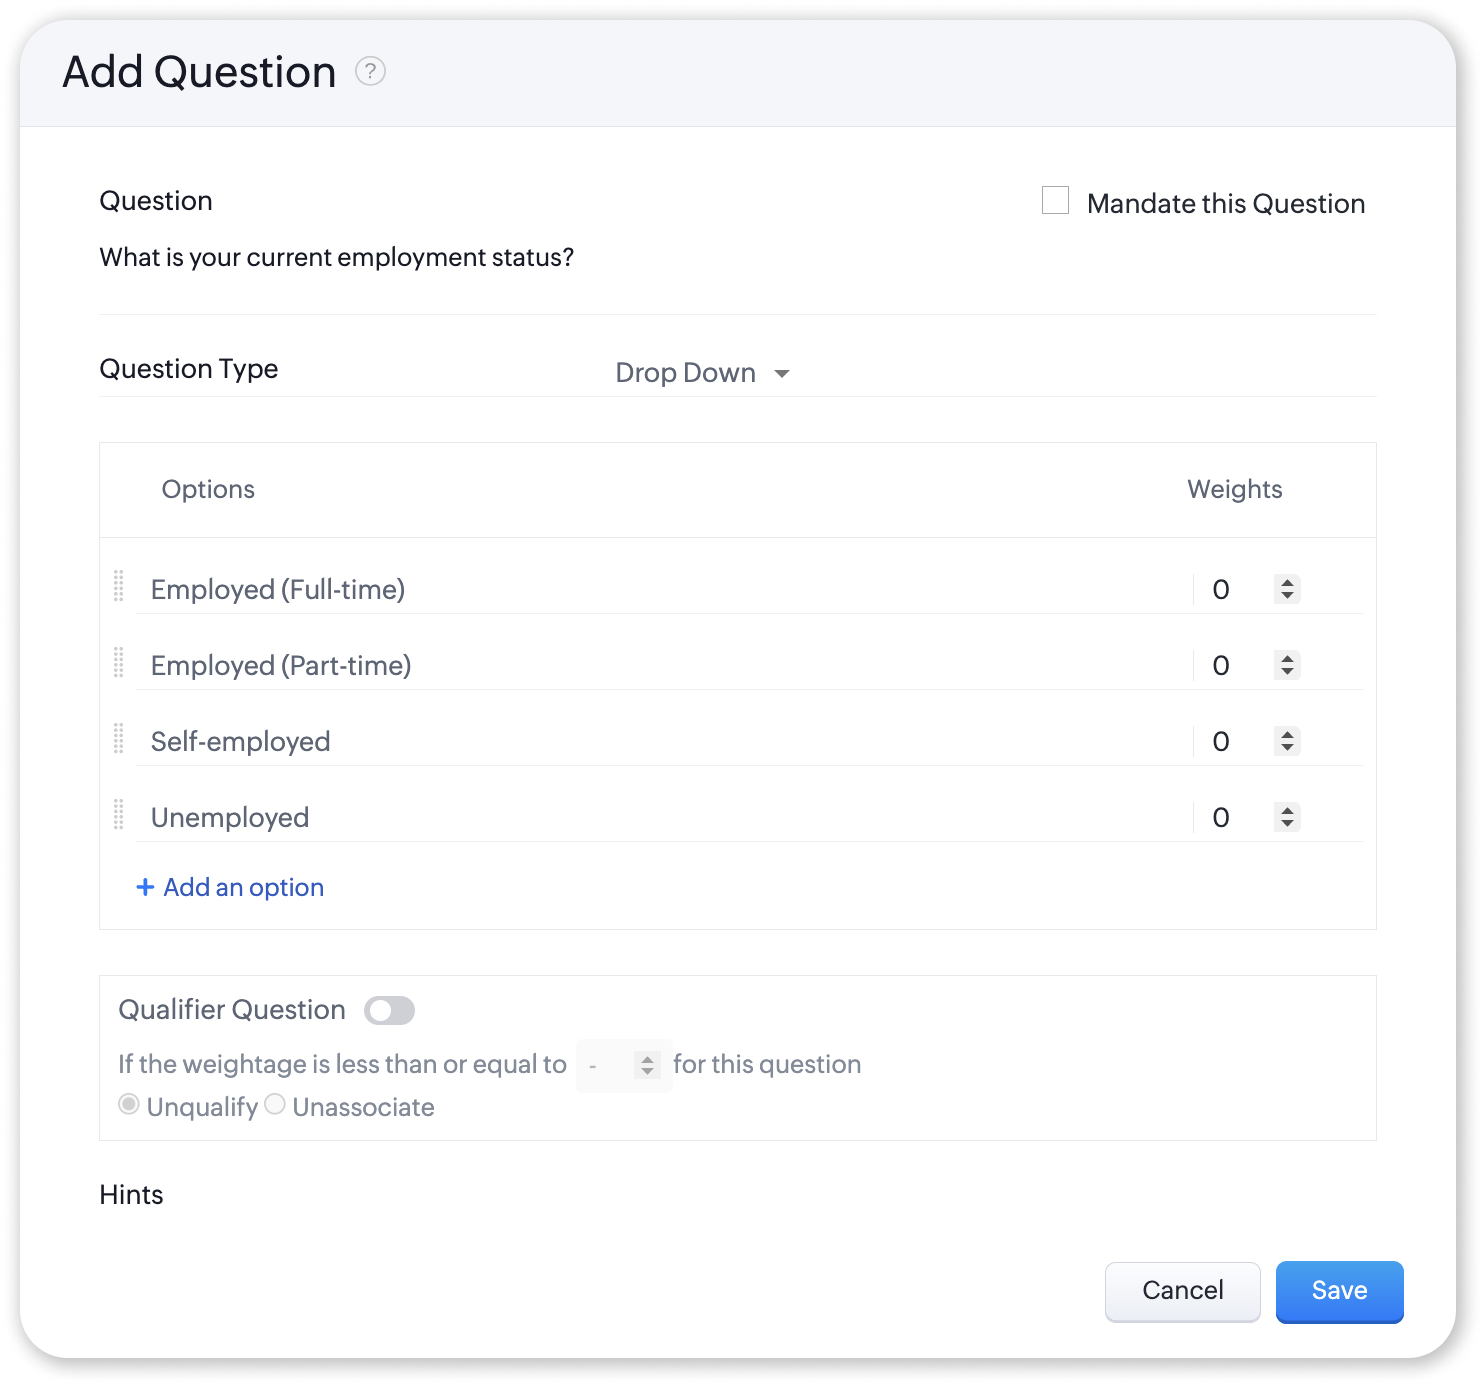Click weight stepper arrows for Self-employed

[1287, 741]
